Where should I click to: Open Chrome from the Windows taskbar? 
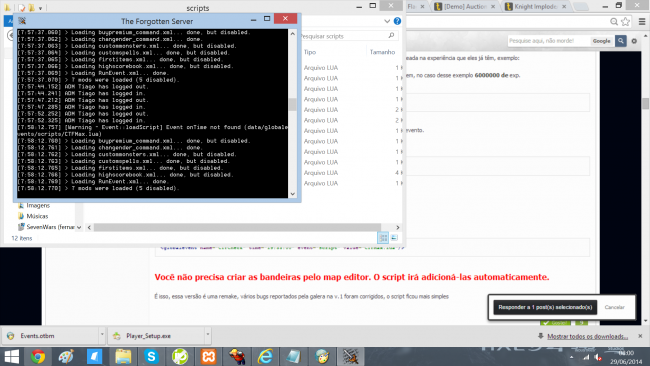(x=38, y=356)
